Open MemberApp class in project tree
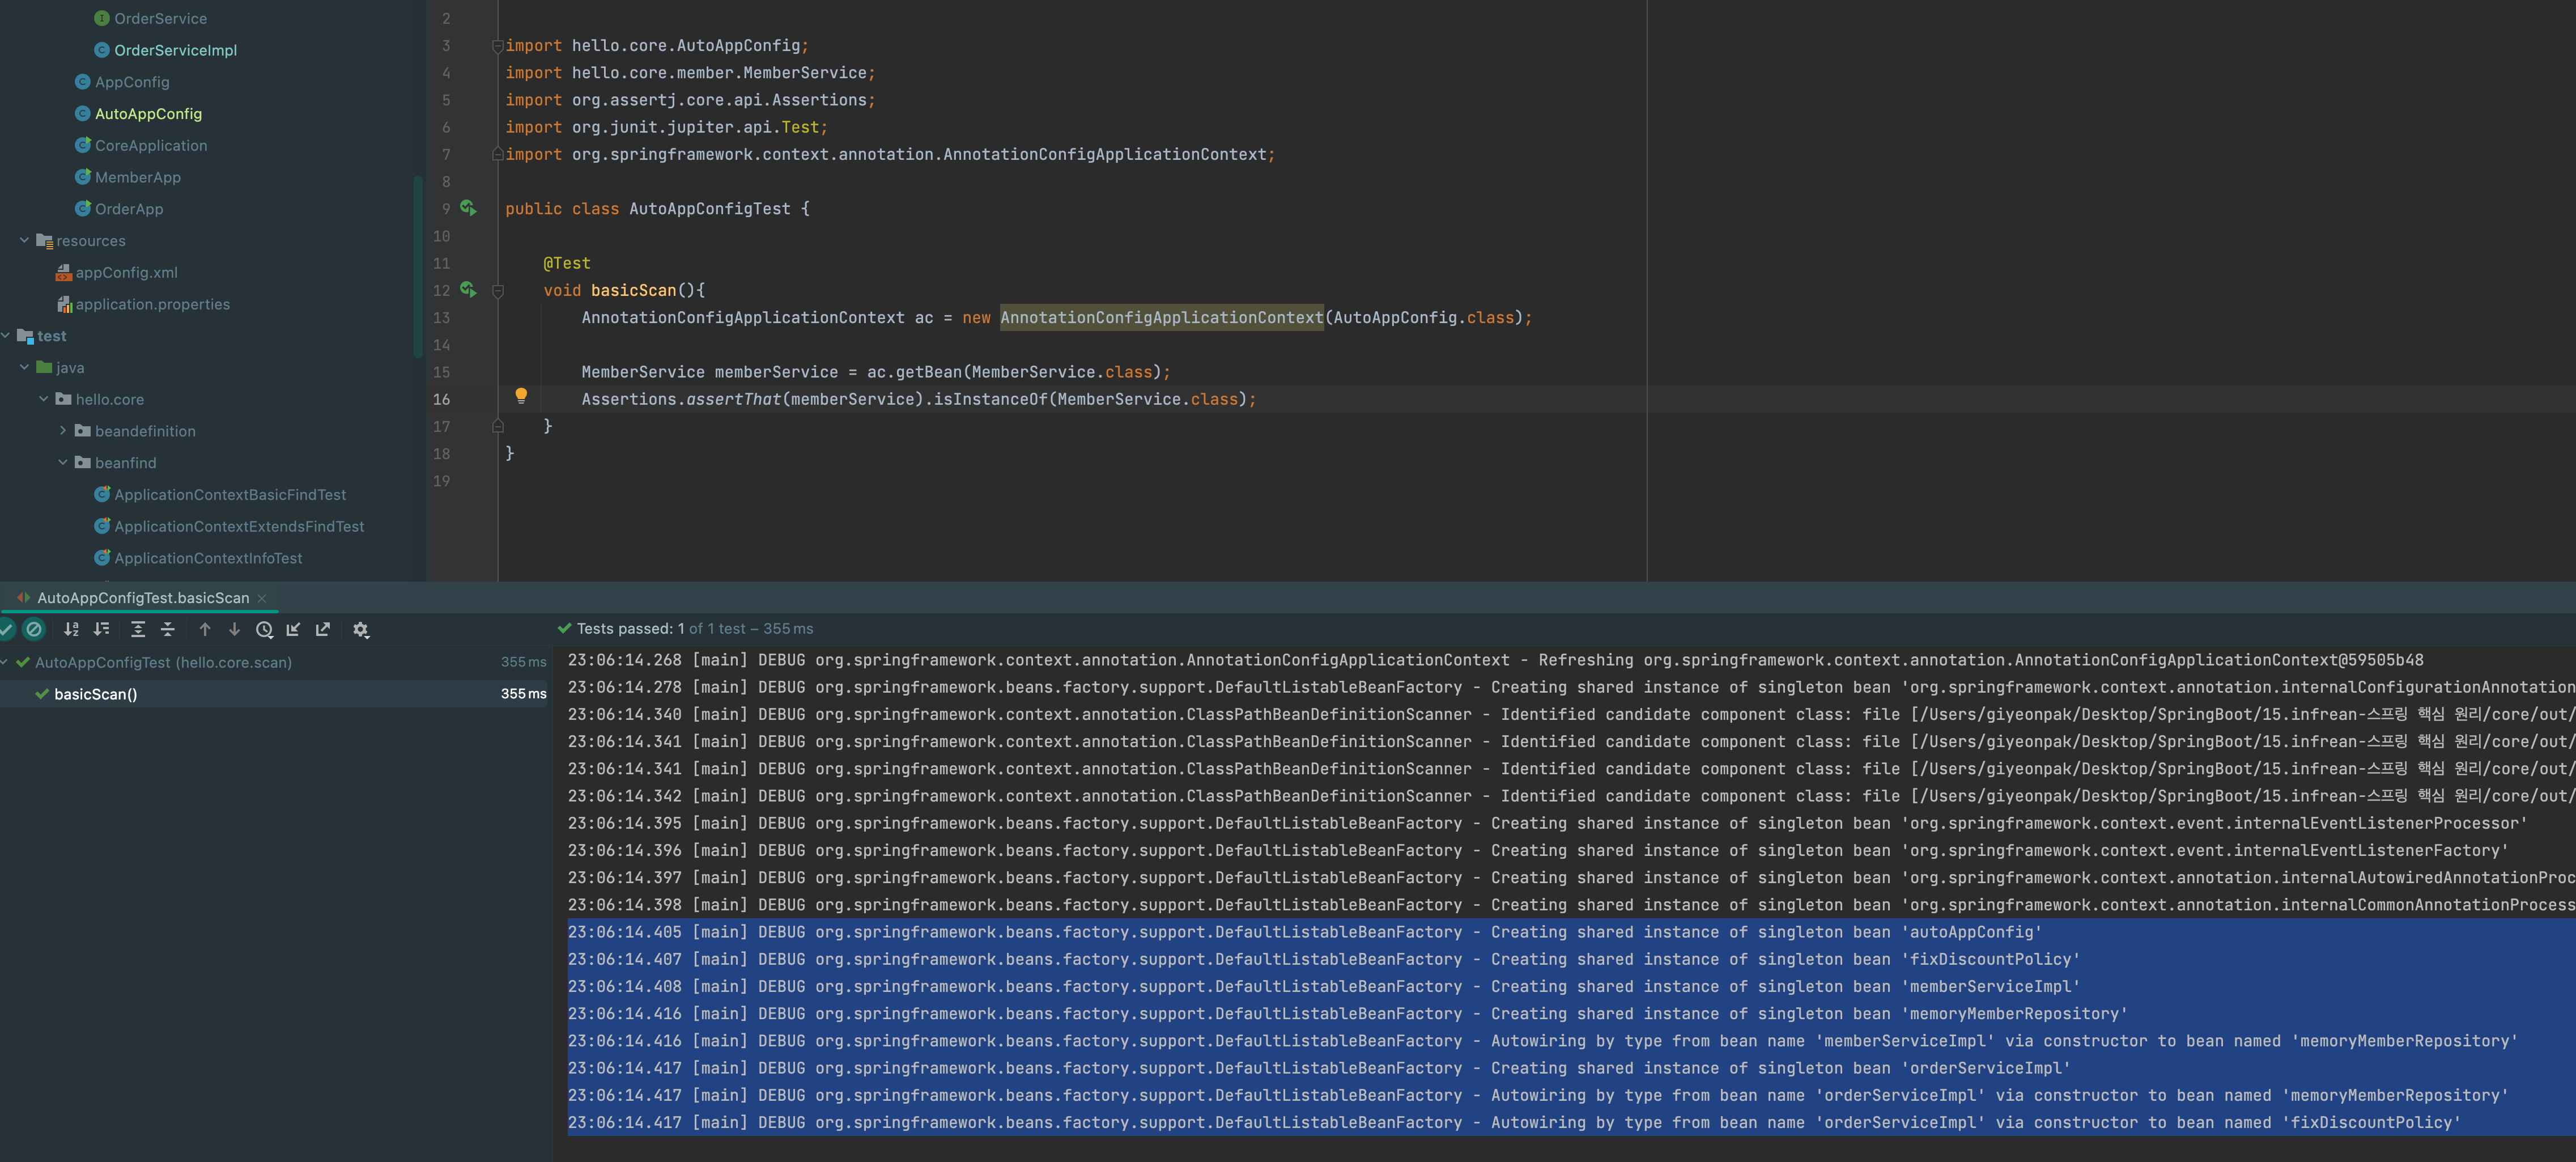This screenshot has height=1162, width=2576. [x=138, y=177]
